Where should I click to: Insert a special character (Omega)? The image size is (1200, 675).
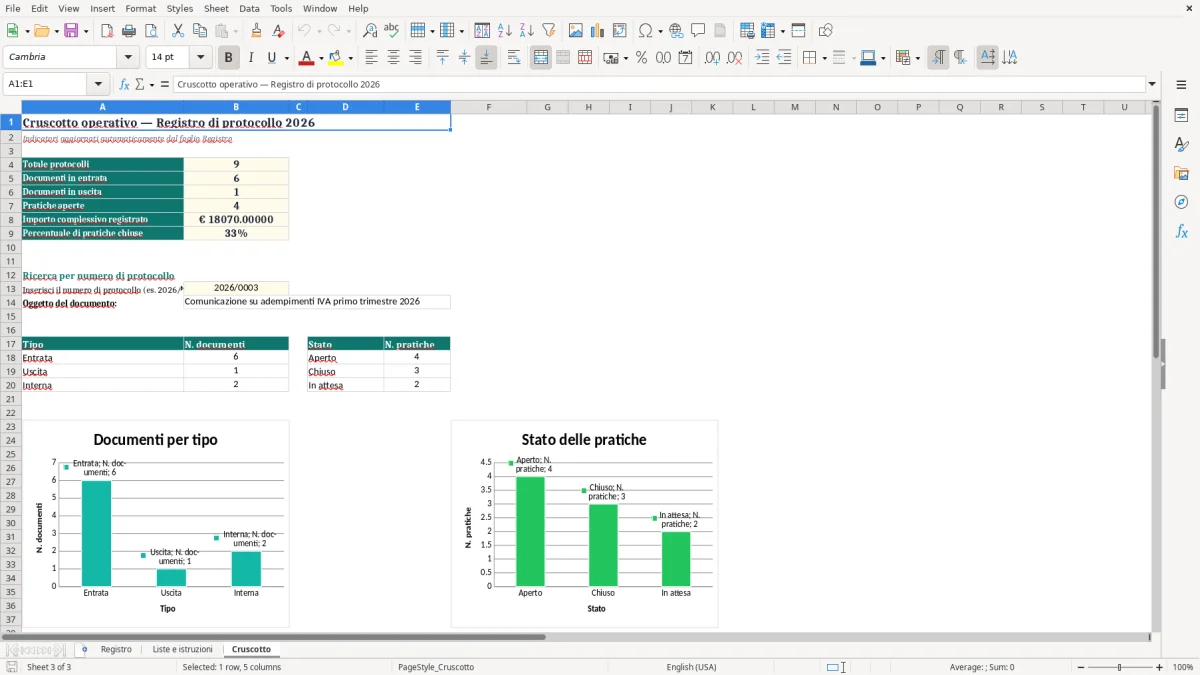click(x=646, y=31)
